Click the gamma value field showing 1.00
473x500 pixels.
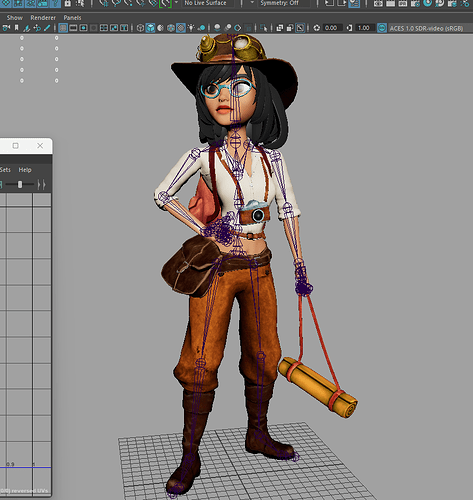(363, 28)
